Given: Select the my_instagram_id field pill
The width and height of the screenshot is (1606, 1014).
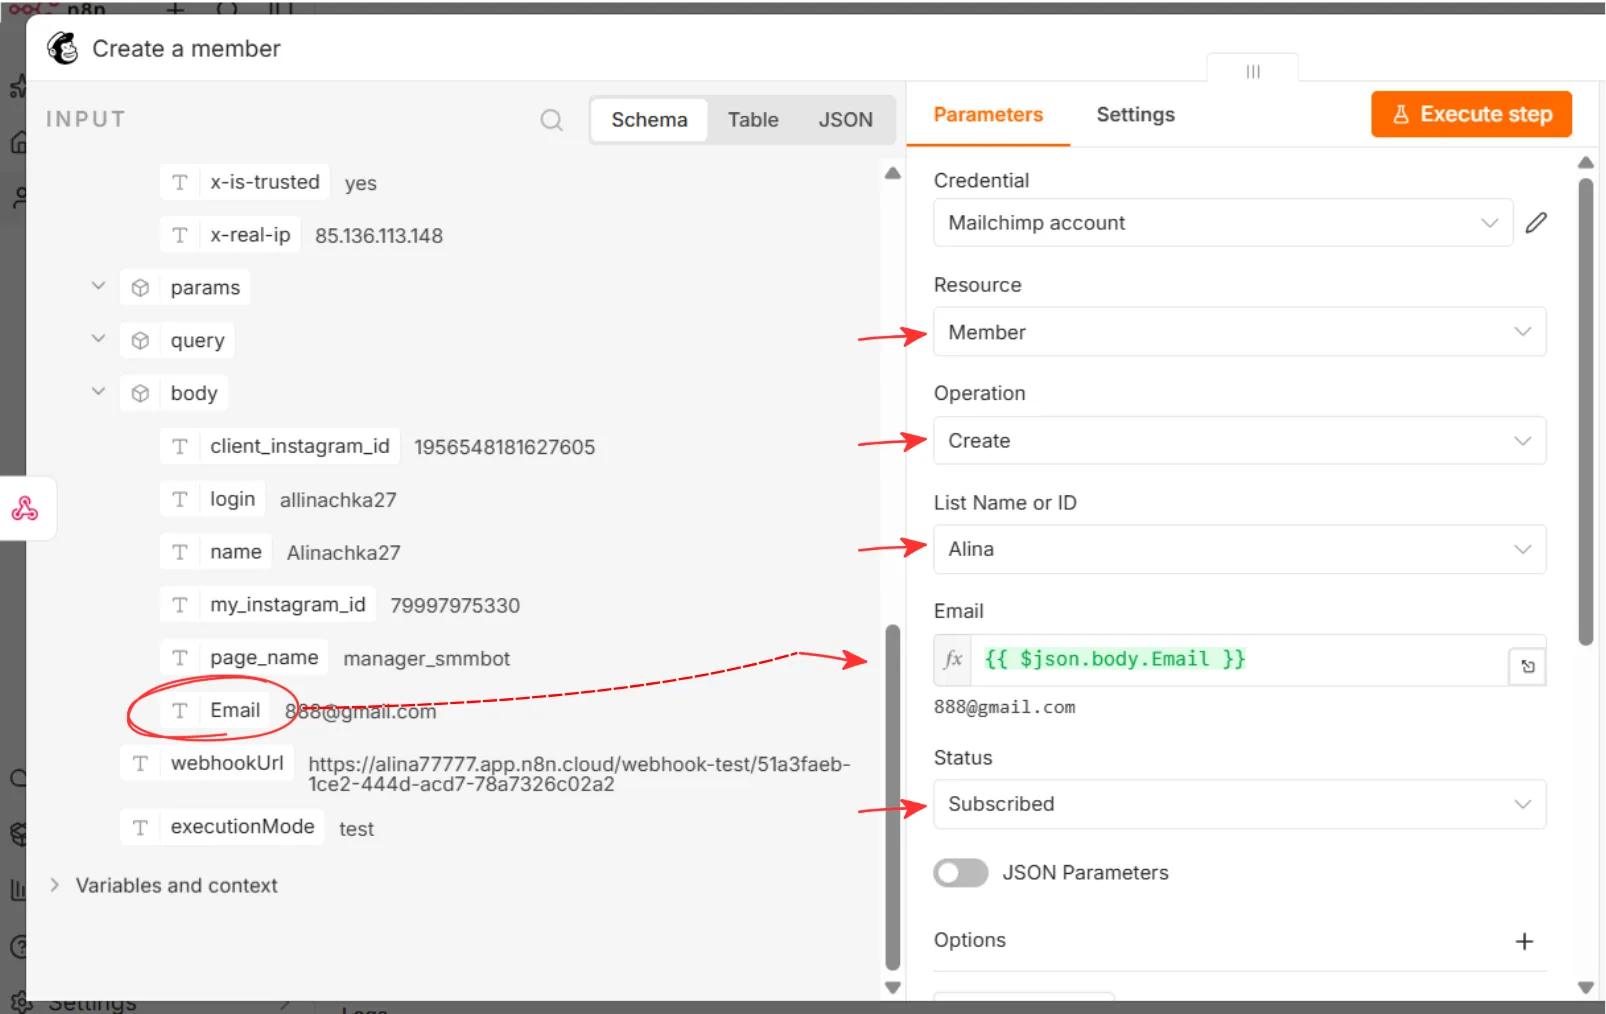Looking at the screenshot, I should coord(268,605).
